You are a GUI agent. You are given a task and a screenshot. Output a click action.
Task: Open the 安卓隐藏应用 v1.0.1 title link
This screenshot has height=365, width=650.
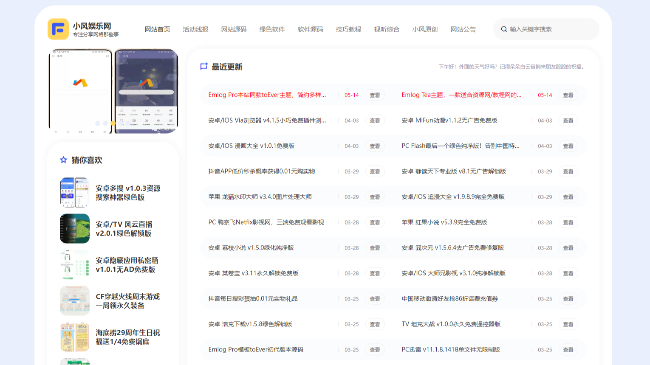(x=127, y=265)
